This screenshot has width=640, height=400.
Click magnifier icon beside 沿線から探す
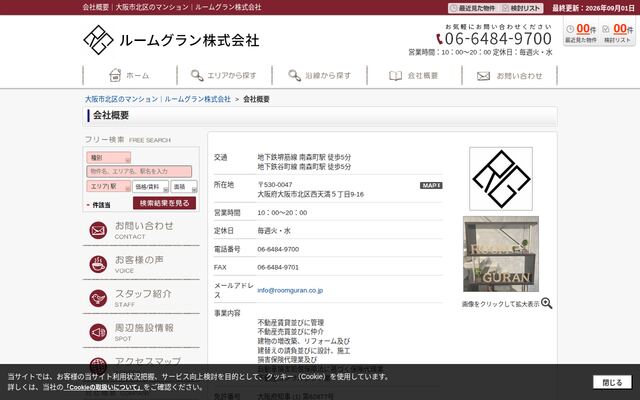coord(294,76)
